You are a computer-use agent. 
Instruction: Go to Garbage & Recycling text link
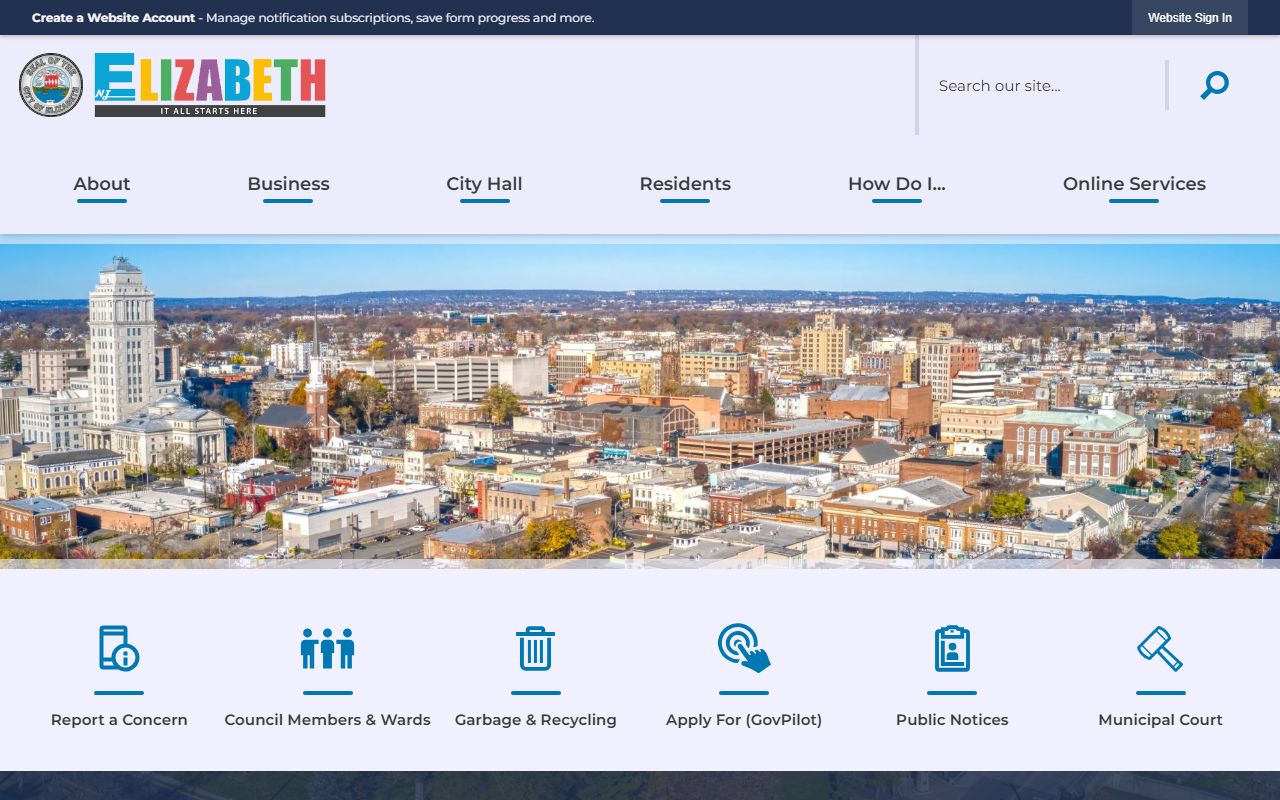pos(536,720)
